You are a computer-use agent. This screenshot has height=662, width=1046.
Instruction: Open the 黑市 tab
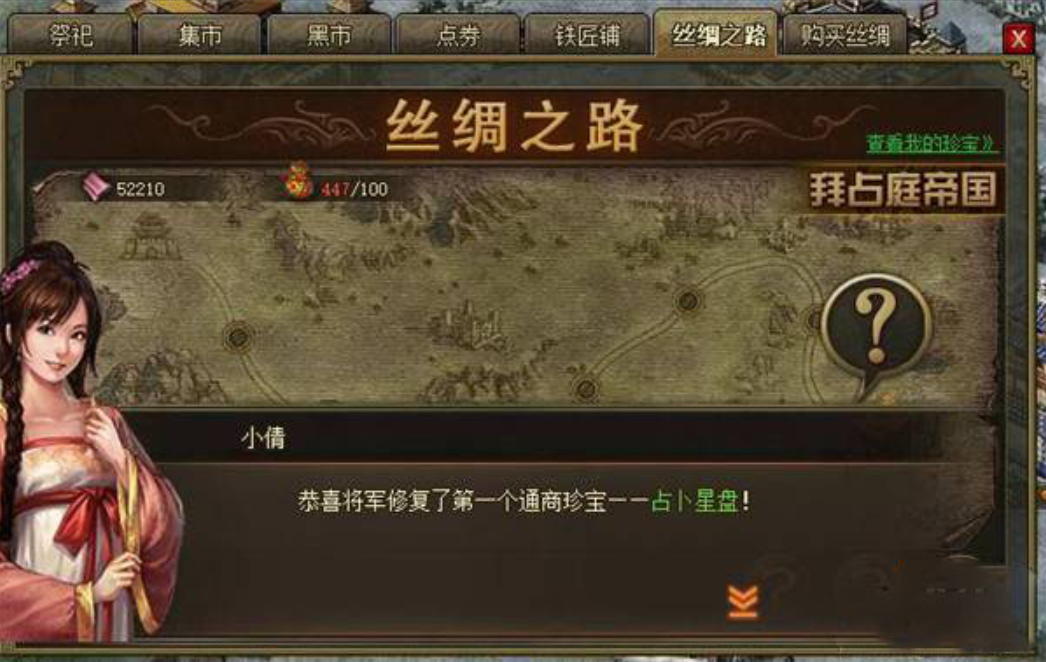pos(328,35)
